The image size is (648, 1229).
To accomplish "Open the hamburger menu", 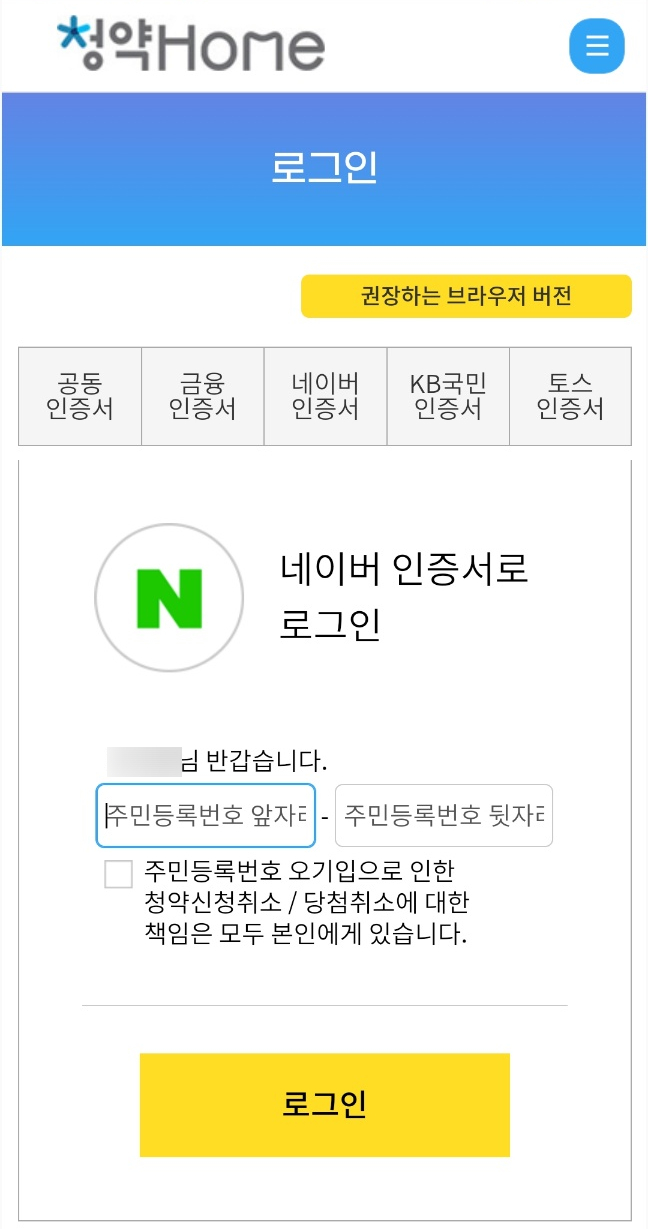I will (x=596, y=46).
